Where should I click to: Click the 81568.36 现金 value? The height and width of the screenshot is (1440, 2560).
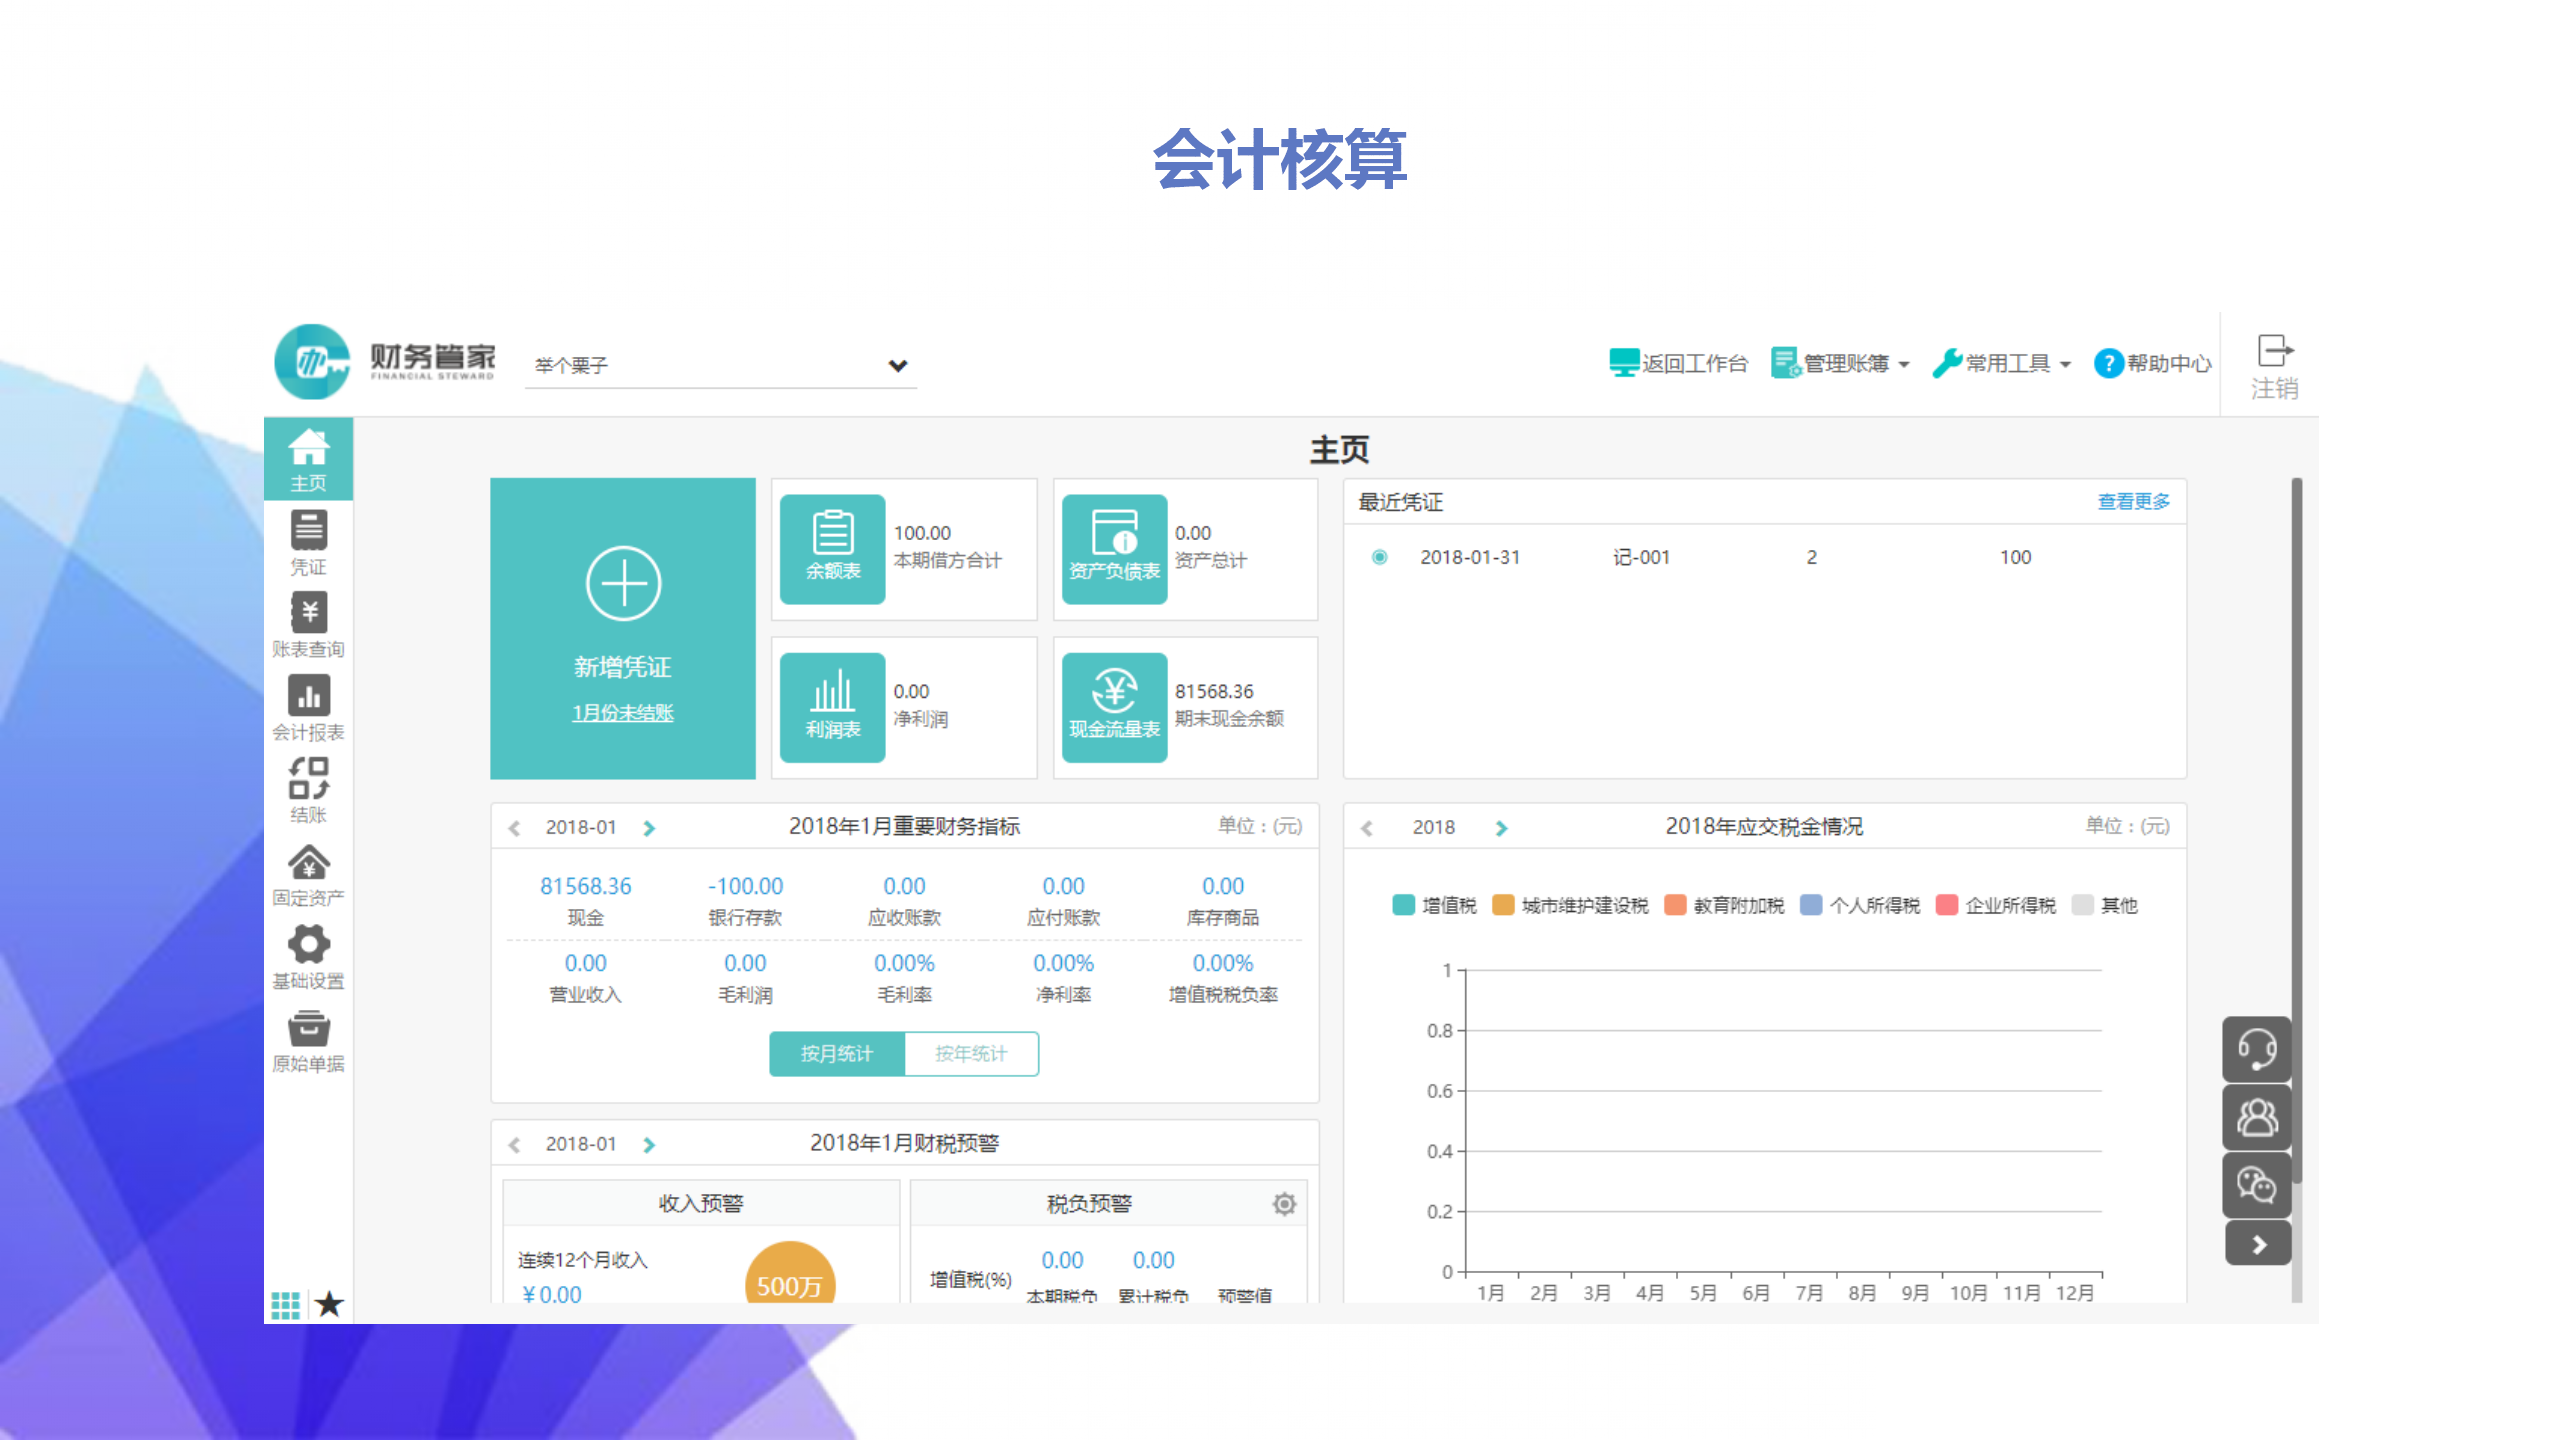(585, 886)
